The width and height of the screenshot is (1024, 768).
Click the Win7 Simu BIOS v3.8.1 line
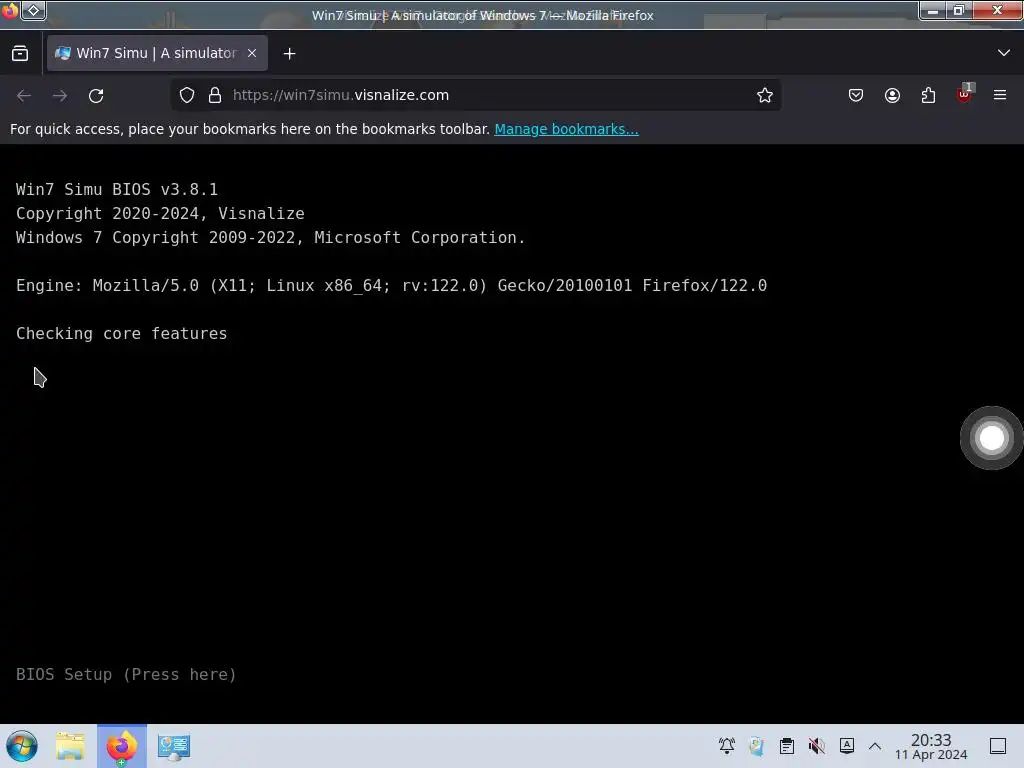click(x=117, y=189)
